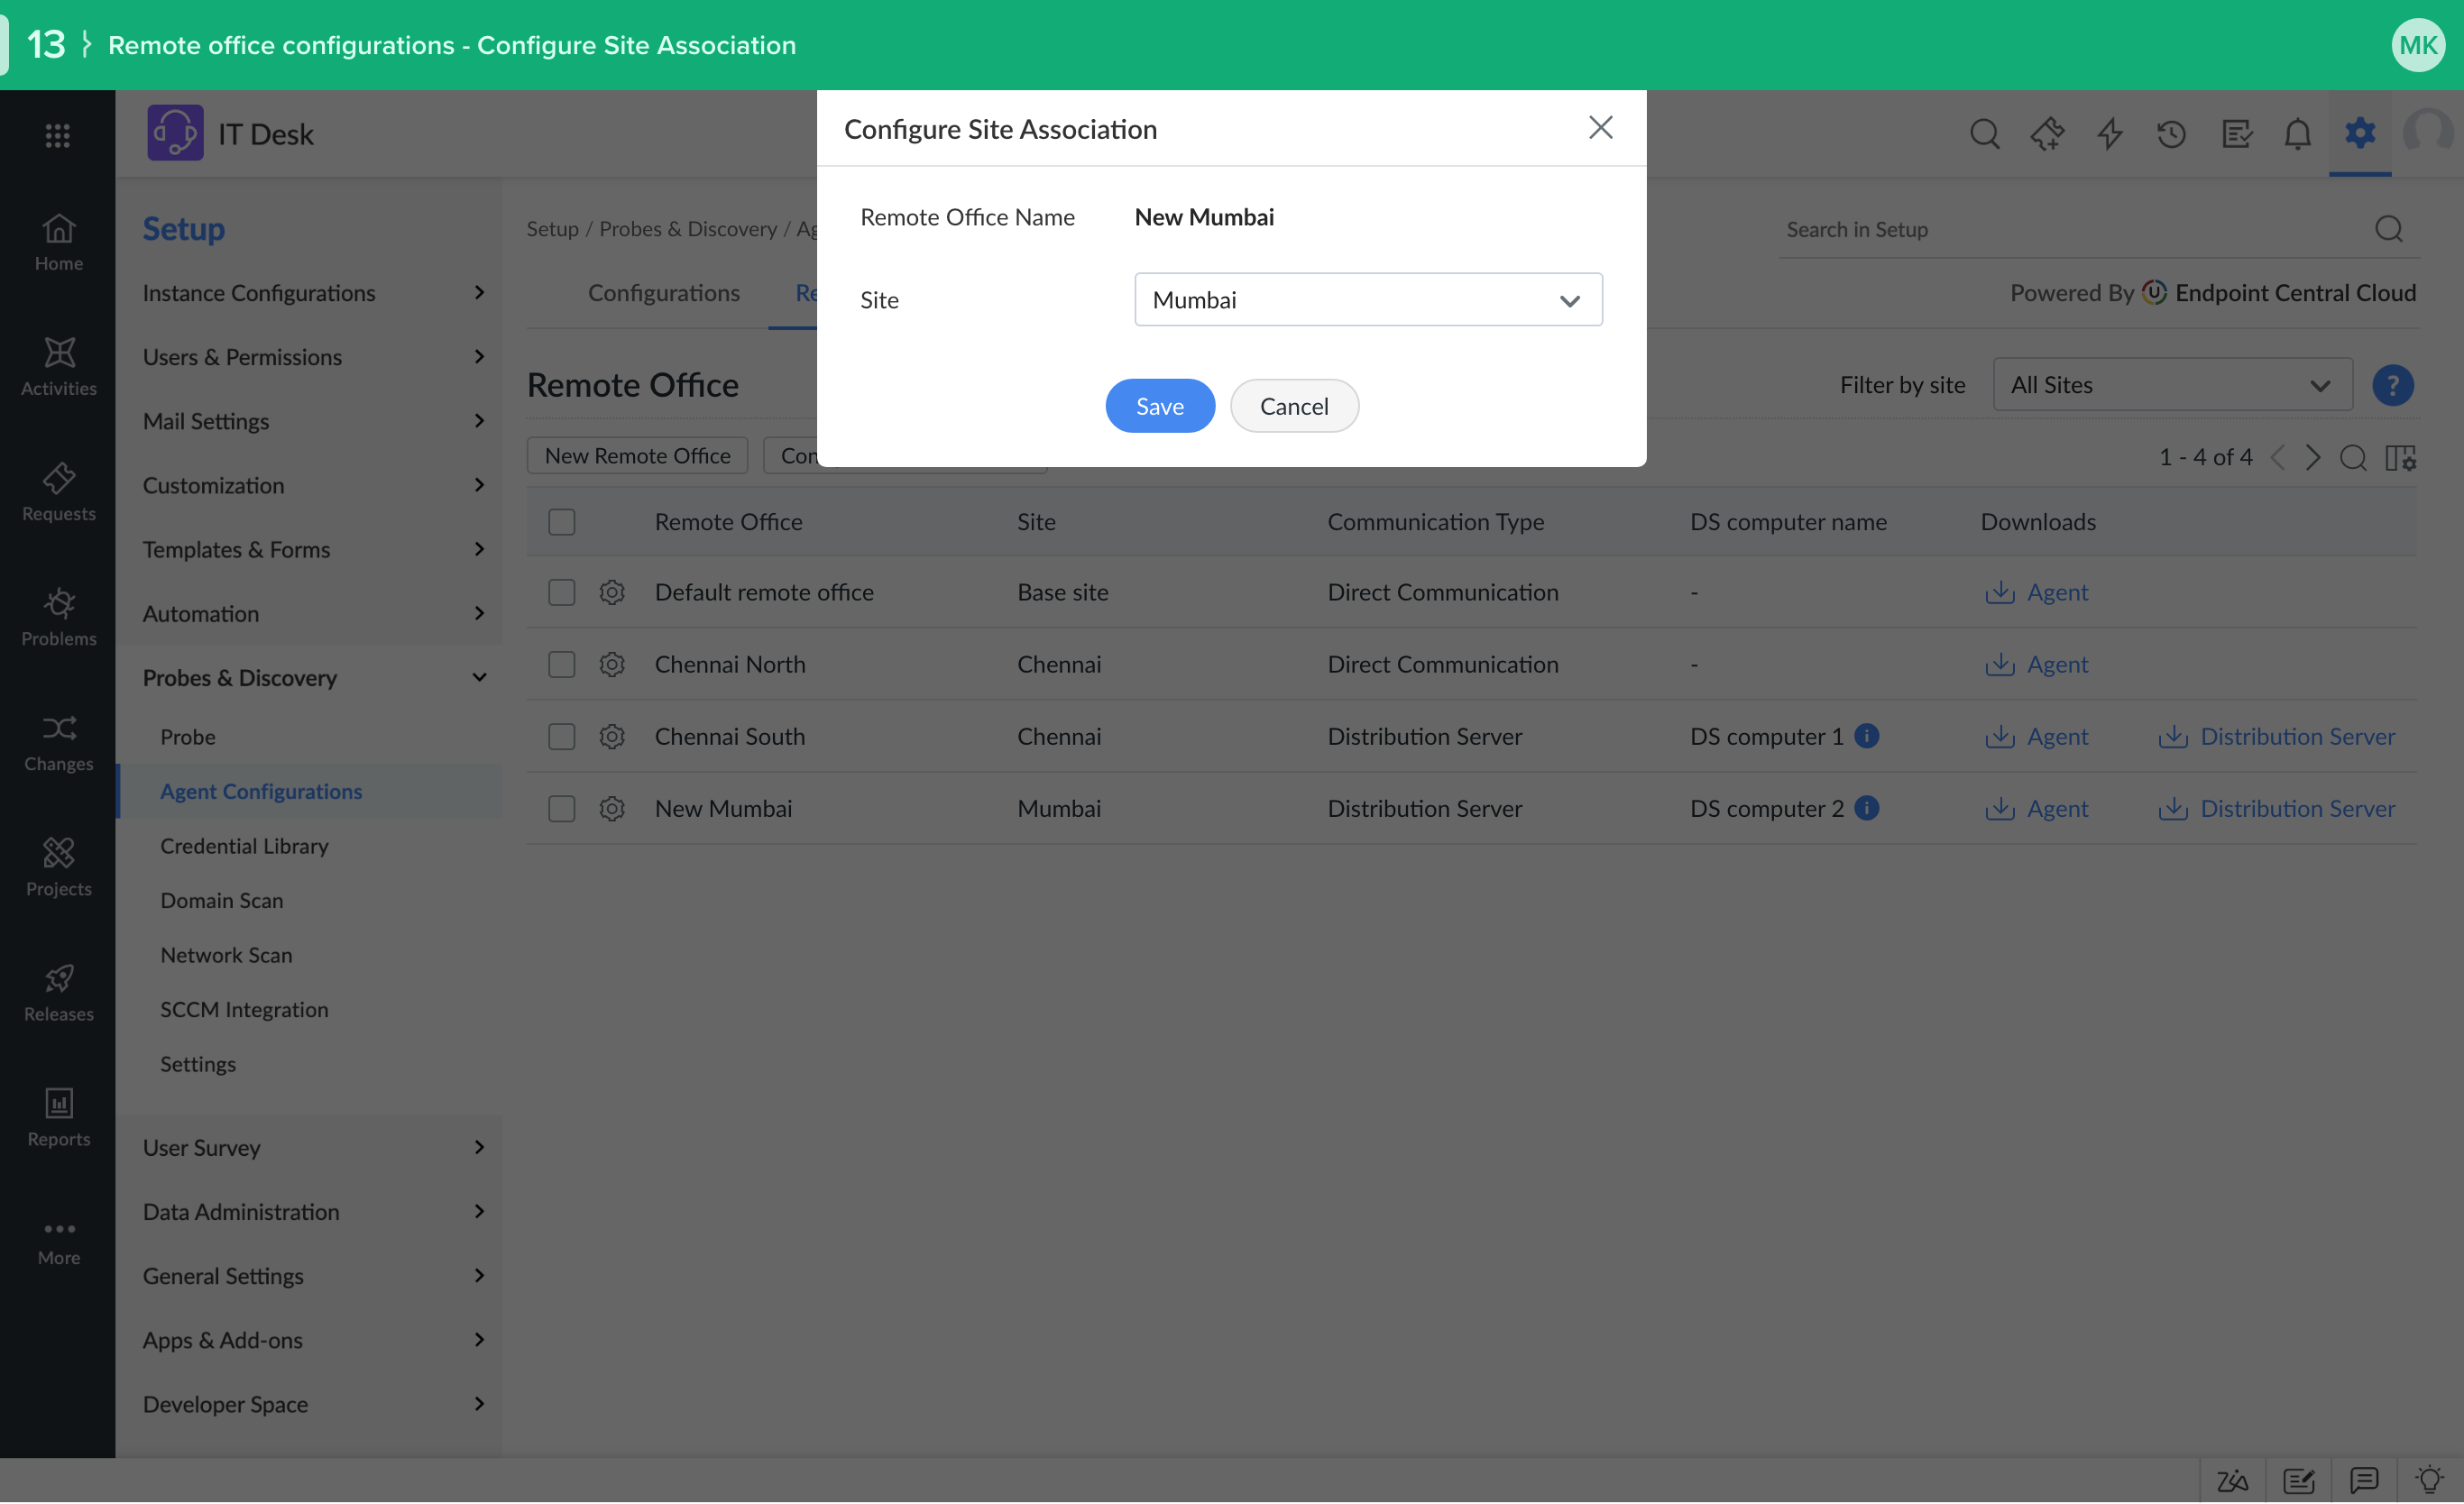Open Requests module
This screenshot has width=2464, height=1504.
(x=58, y=492)
